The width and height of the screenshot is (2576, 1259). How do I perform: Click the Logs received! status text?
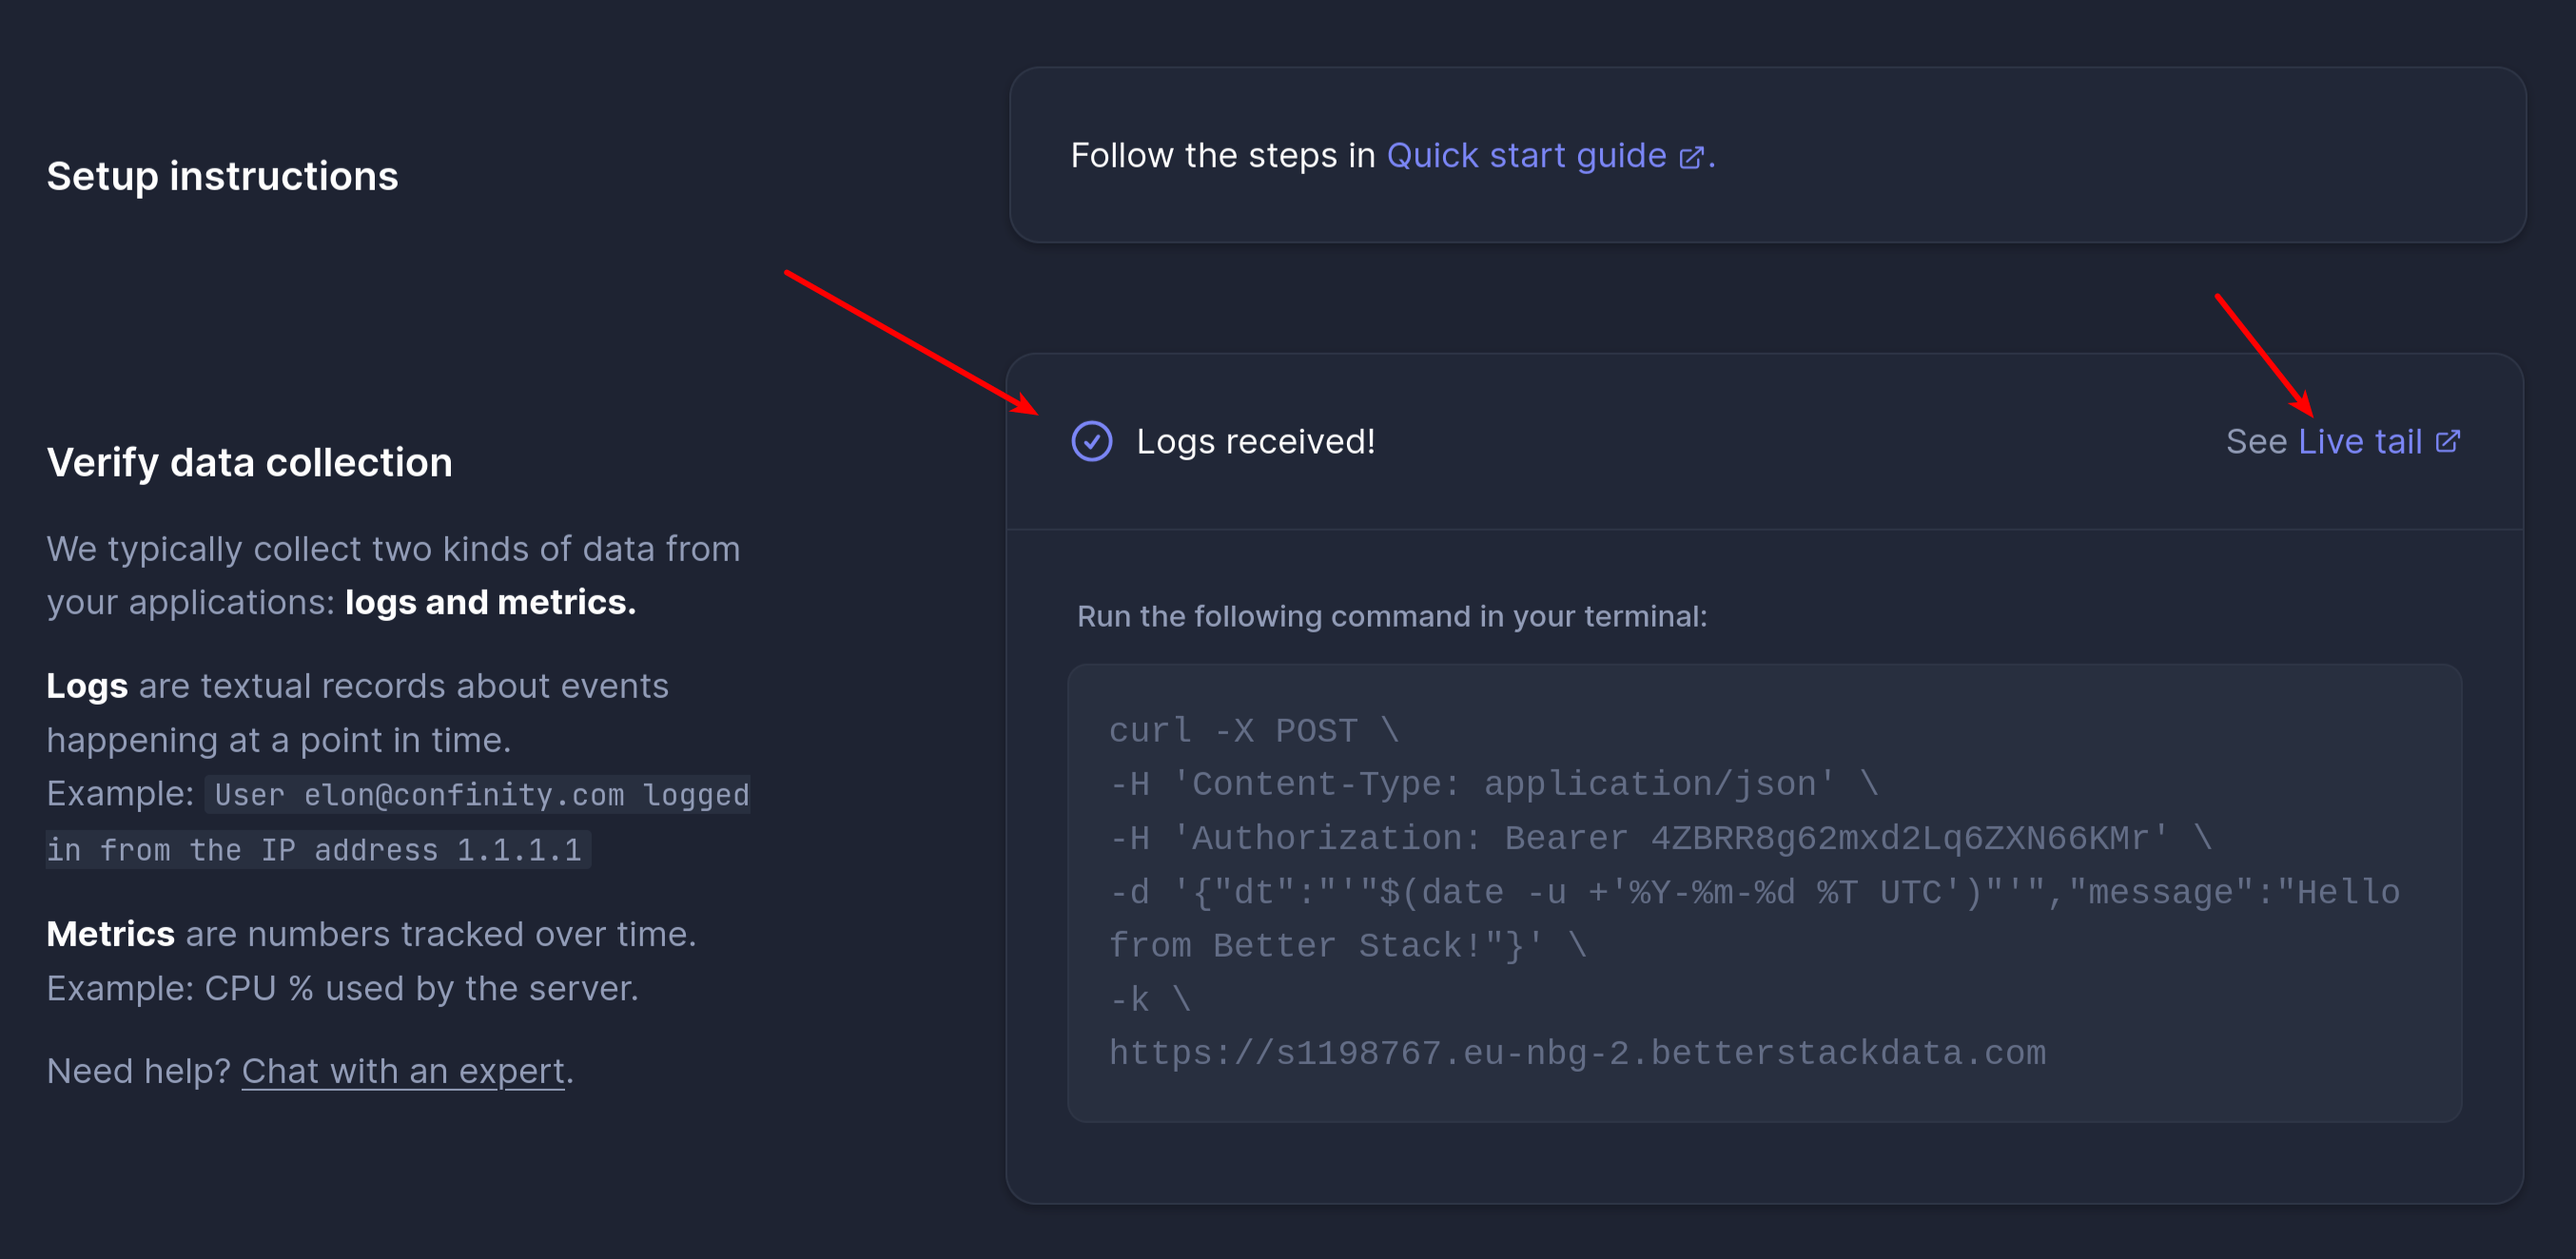tap(1255, 441)
